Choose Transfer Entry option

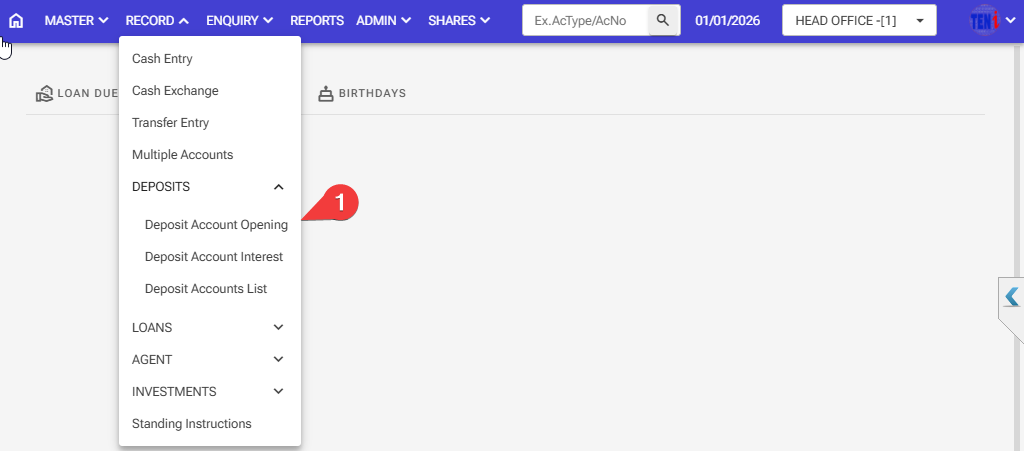pyautogui.click(x=170, y=123)
